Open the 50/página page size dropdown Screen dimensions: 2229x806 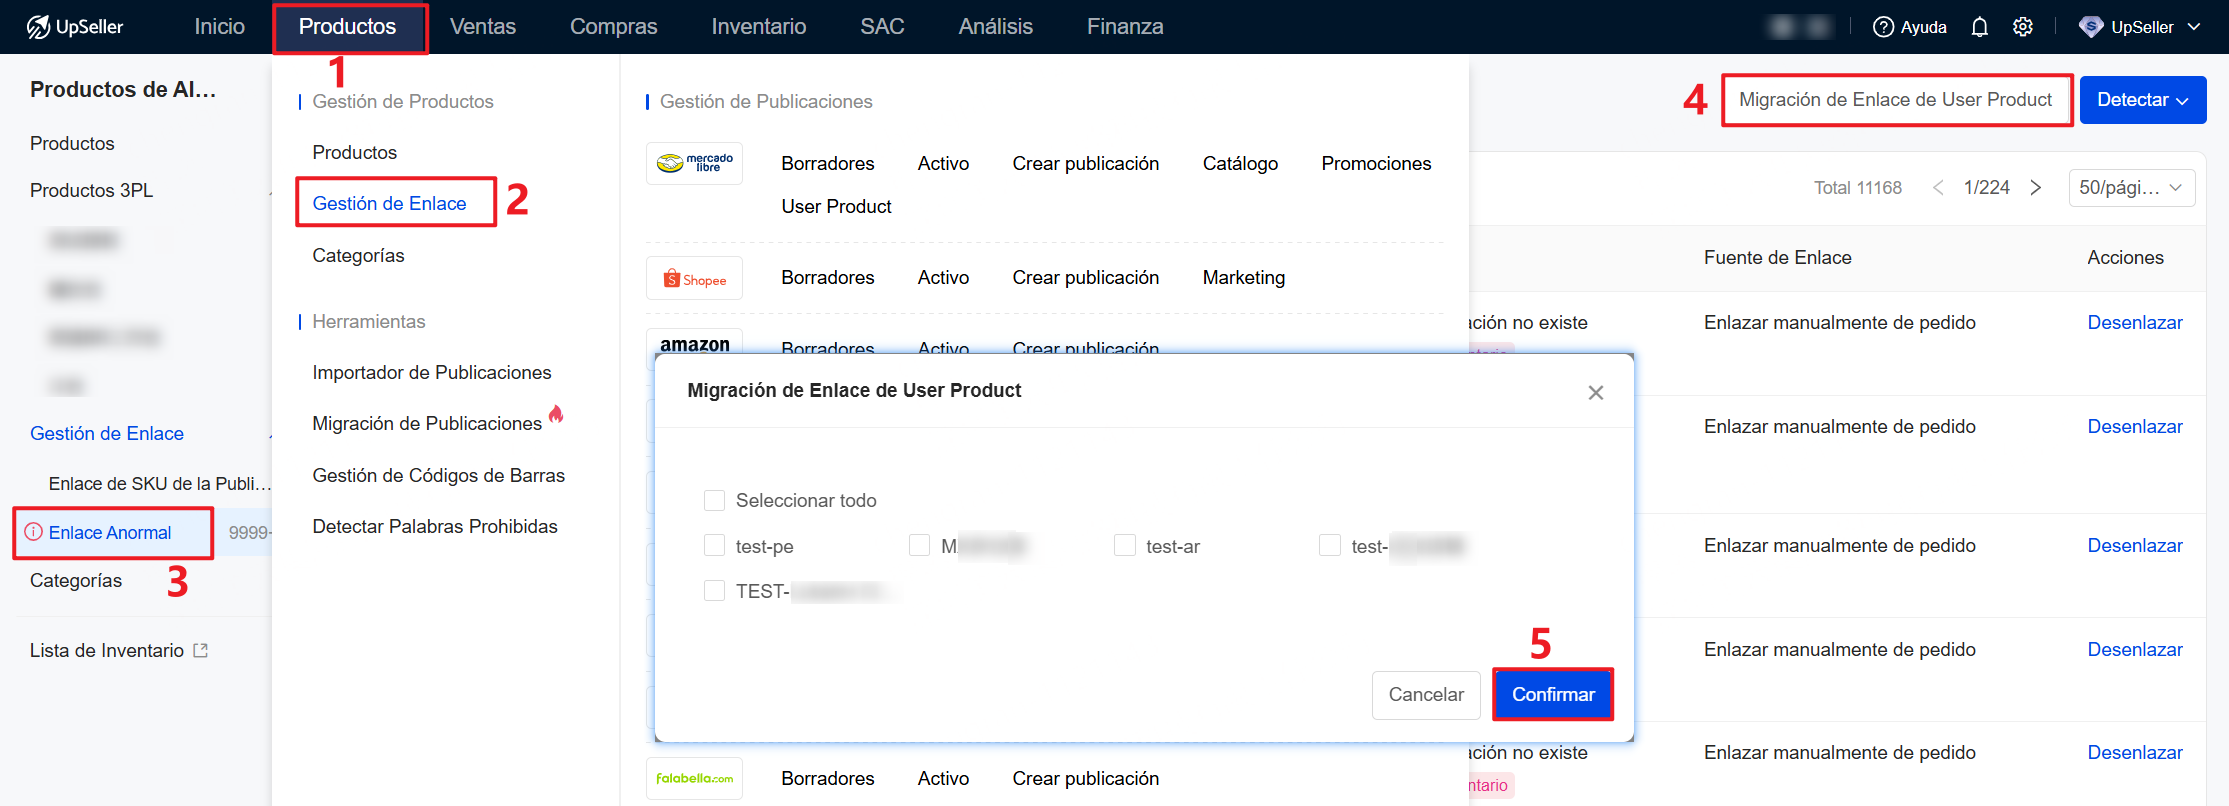click(2131, 187)
